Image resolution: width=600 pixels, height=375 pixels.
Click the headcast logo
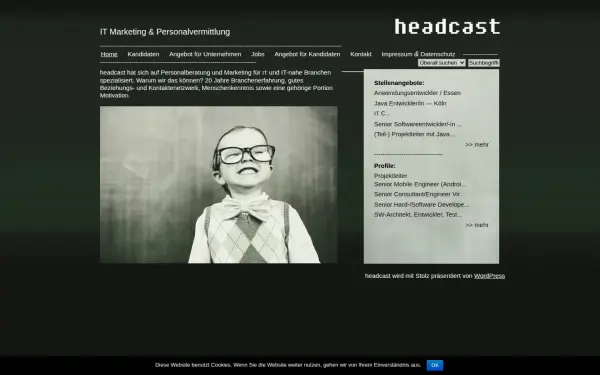(x=447, y=26)
